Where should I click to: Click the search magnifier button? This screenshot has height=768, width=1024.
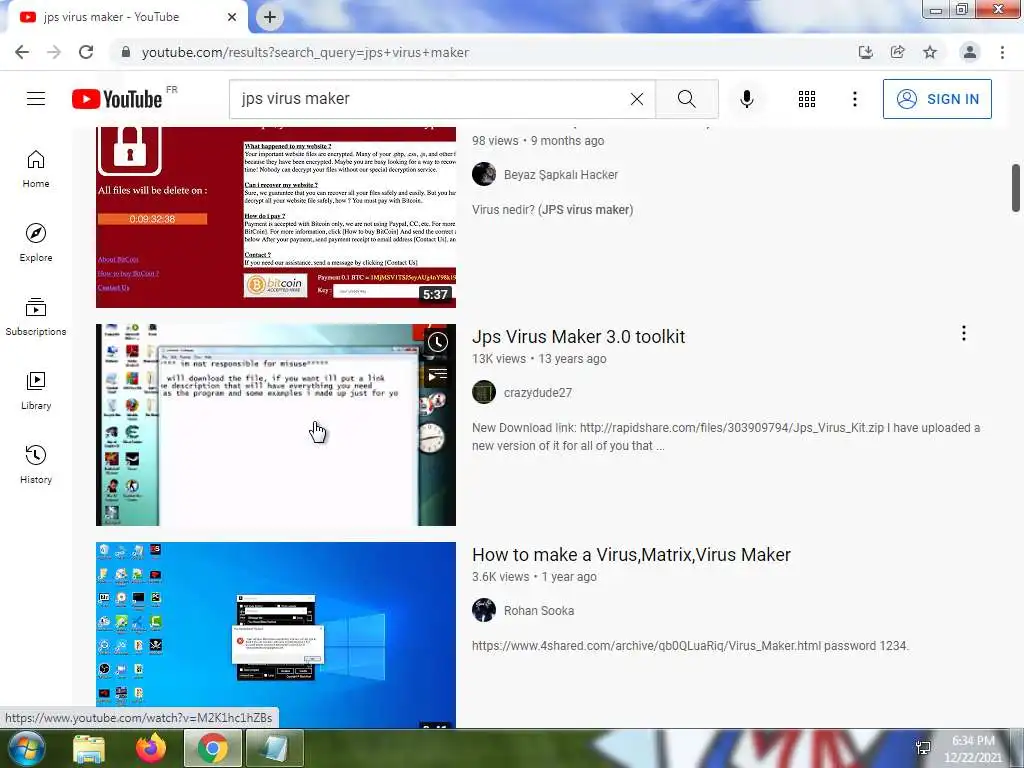point(686,99)
